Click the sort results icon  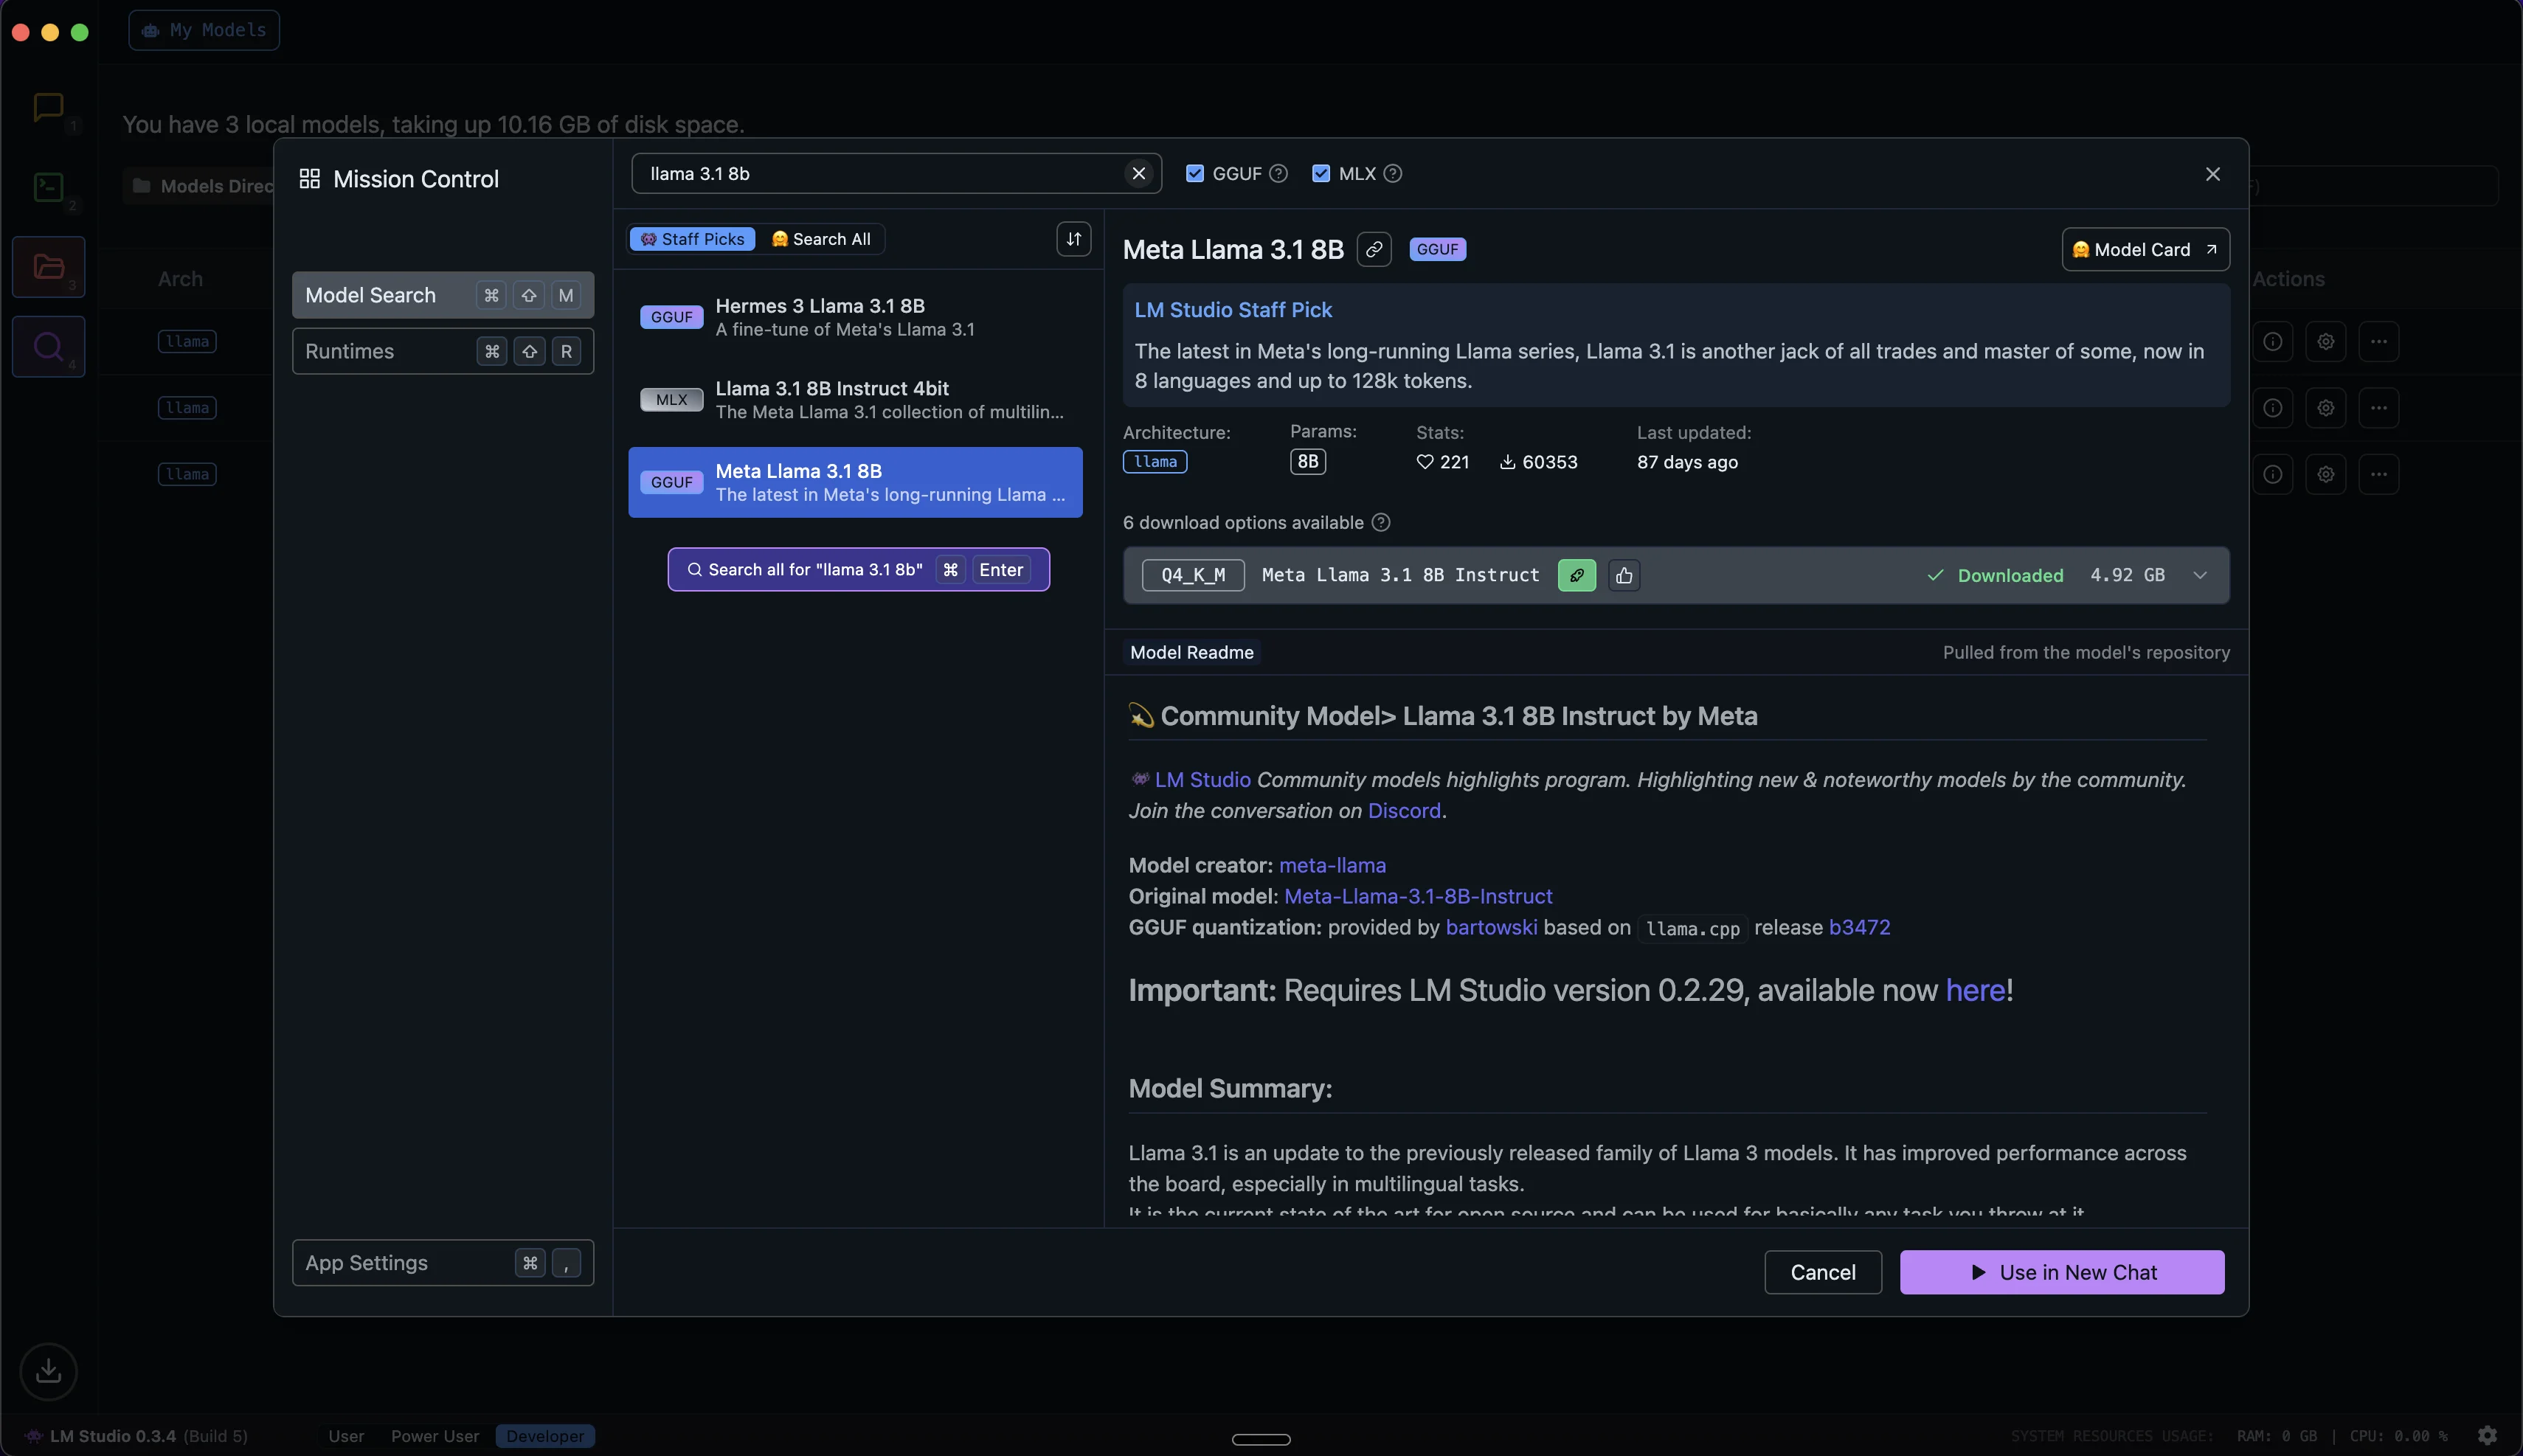point(1073,239)
